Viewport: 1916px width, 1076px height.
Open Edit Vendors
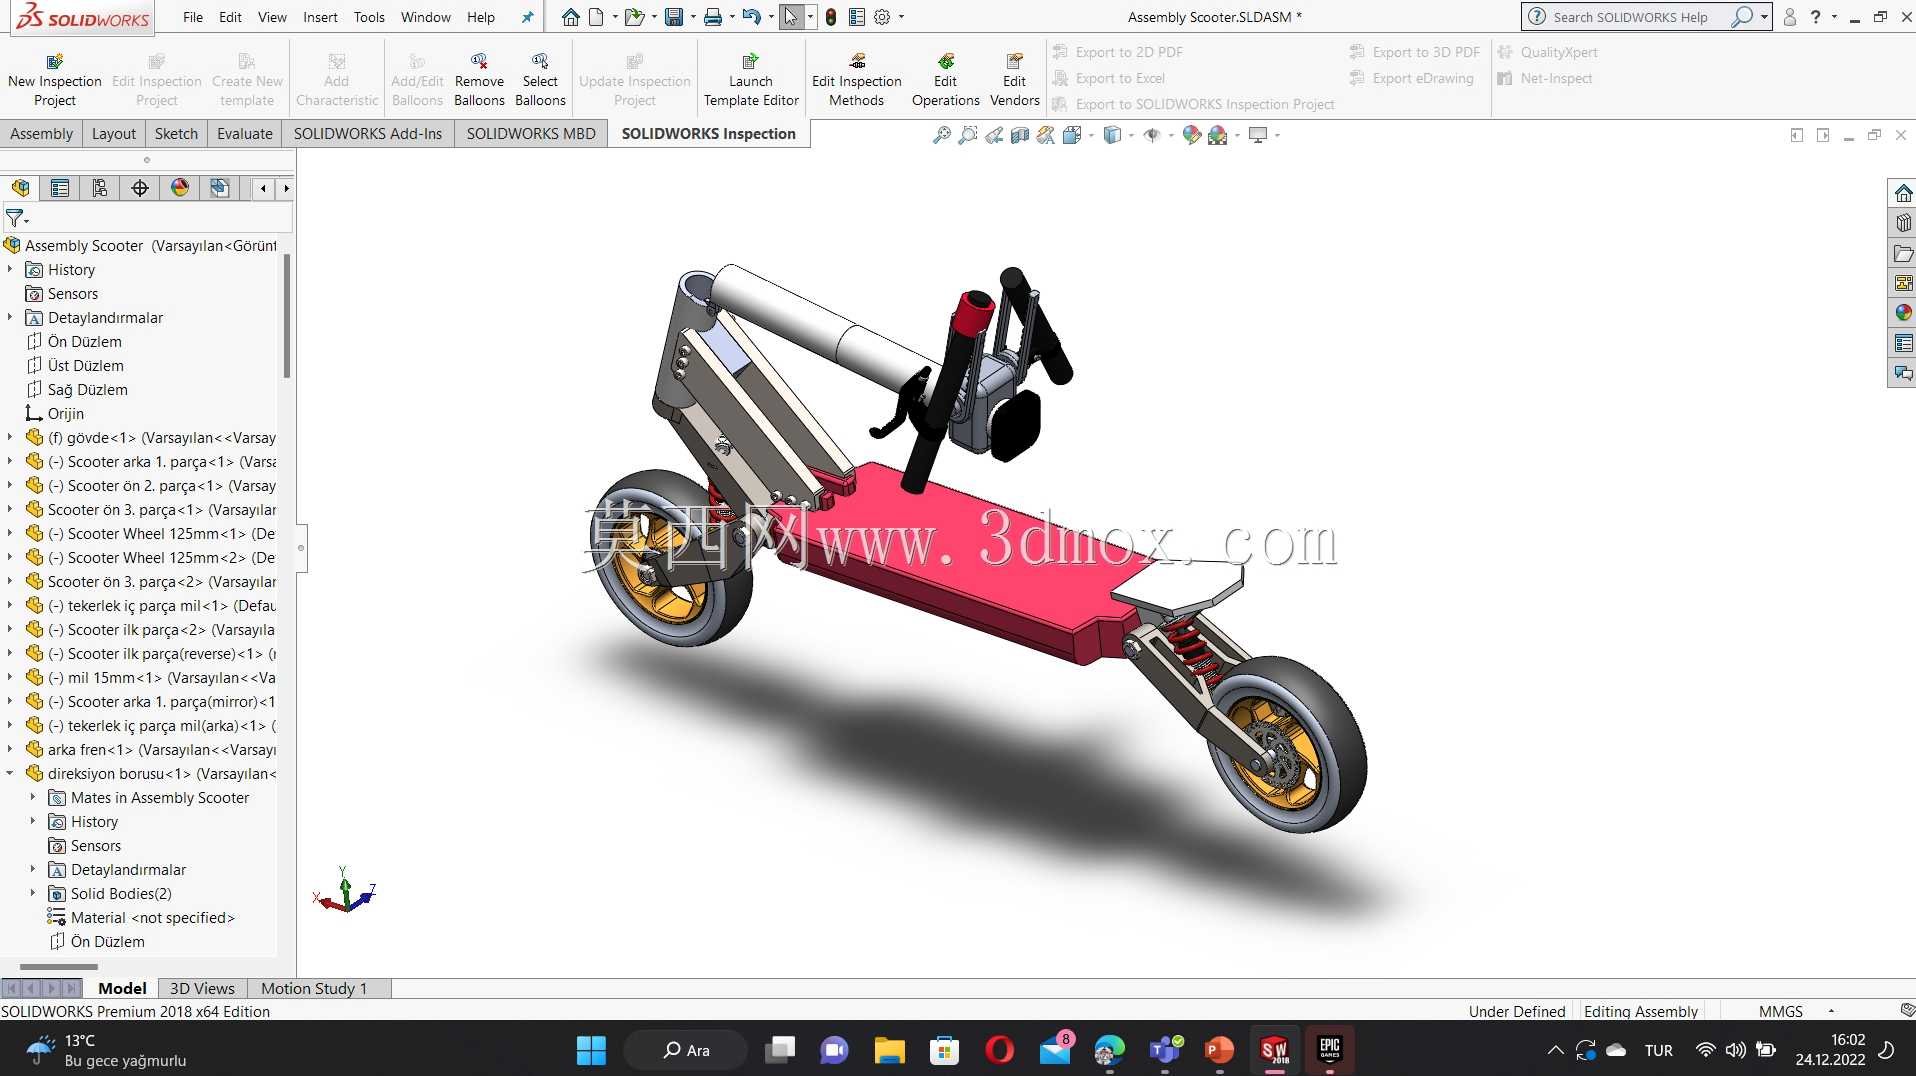[x=1014, y=80]
